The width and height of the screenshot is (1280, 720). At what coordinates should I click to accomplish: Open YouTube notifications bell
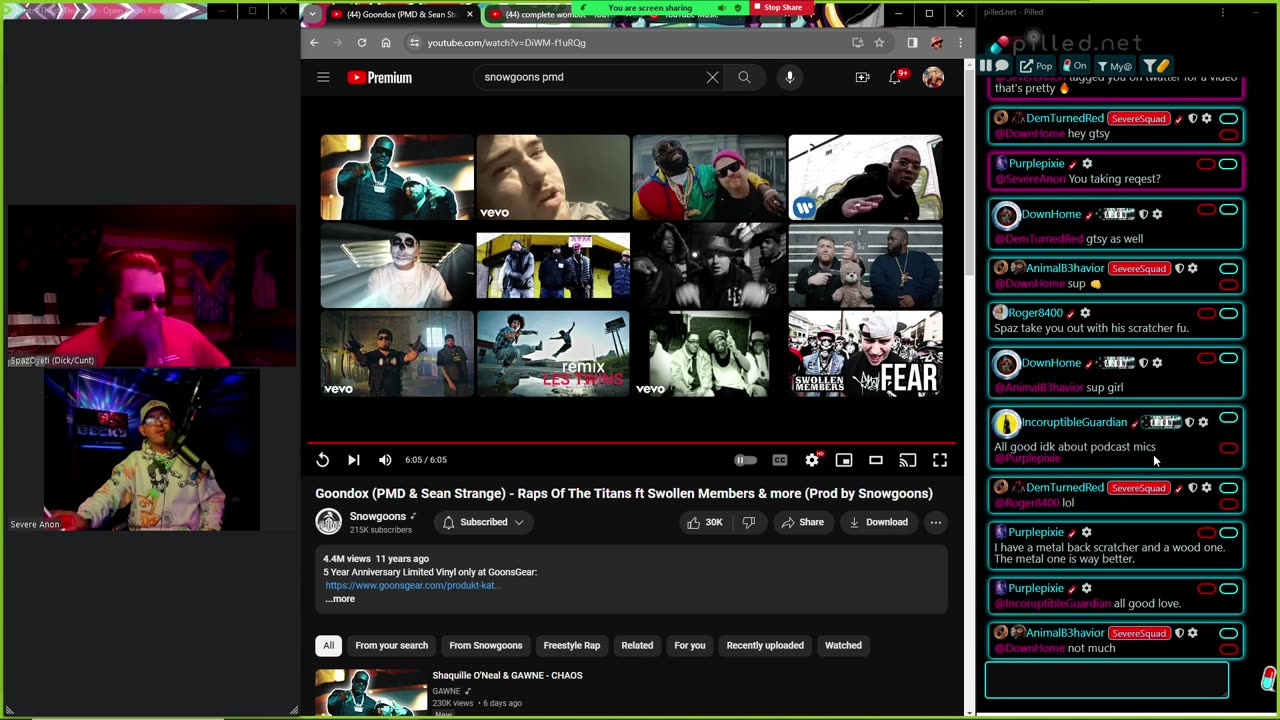click(896, 77)
